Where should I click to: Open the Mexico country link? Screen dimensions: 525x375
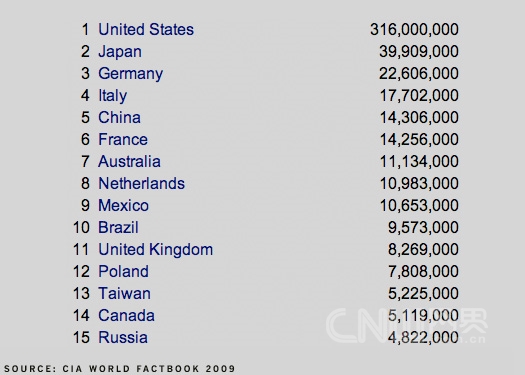click(123, 206)
